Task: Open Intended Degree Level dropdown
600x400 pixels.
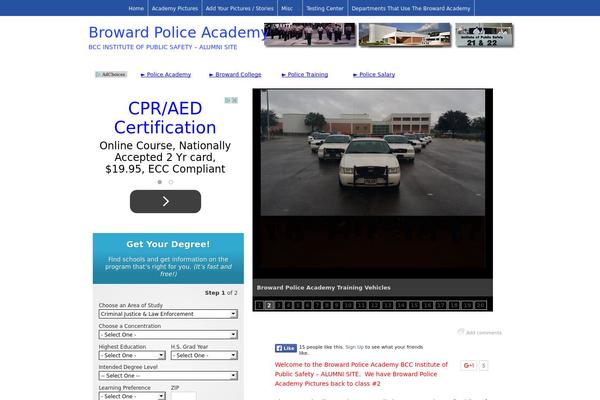Action: click(x=168, y=376)
